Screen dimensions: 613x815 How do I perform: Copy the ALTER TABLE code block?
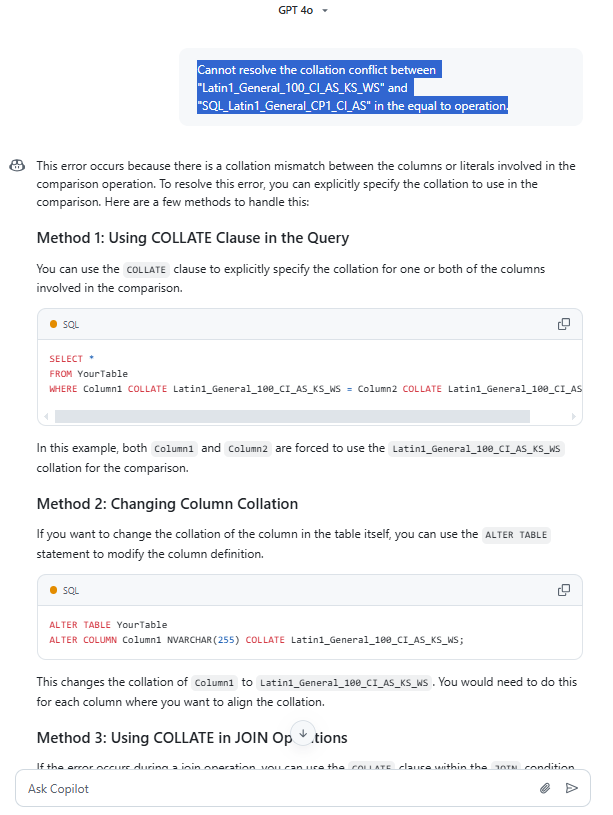pyautogui.click(x=564, y=590)
